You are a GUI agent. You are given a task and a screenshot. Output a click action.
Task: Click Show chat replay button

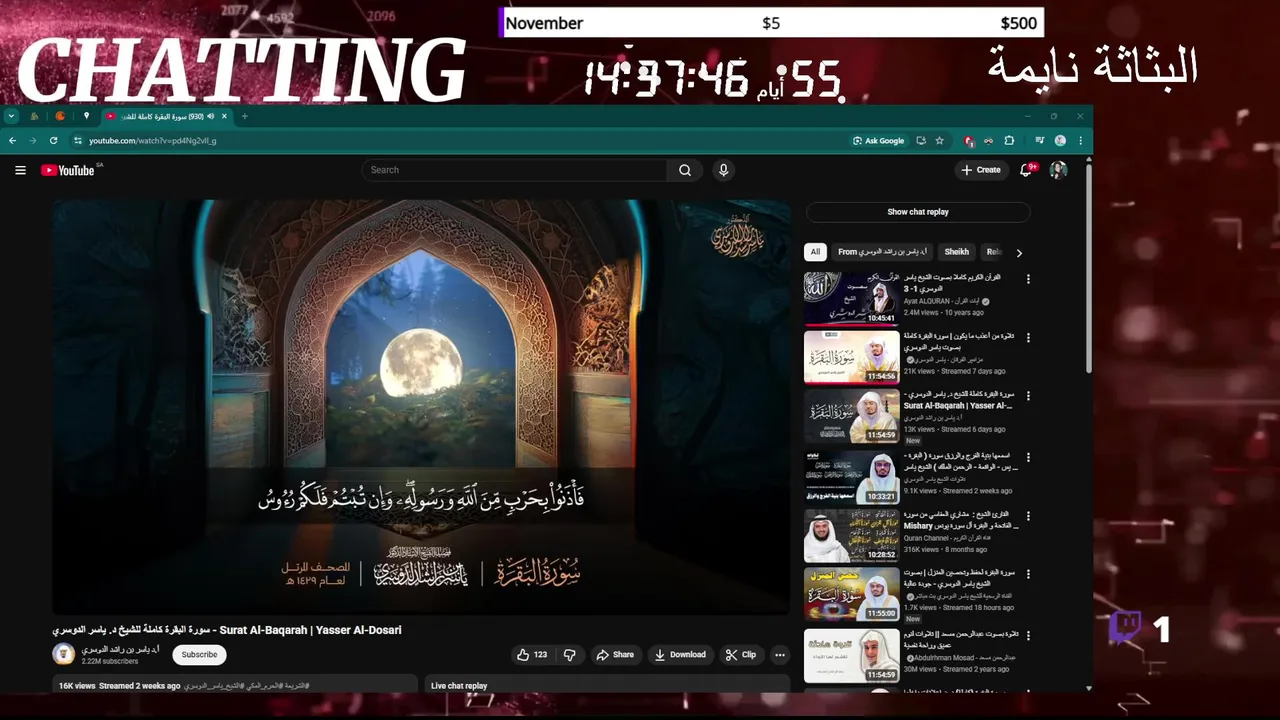[x=918, y=212]
